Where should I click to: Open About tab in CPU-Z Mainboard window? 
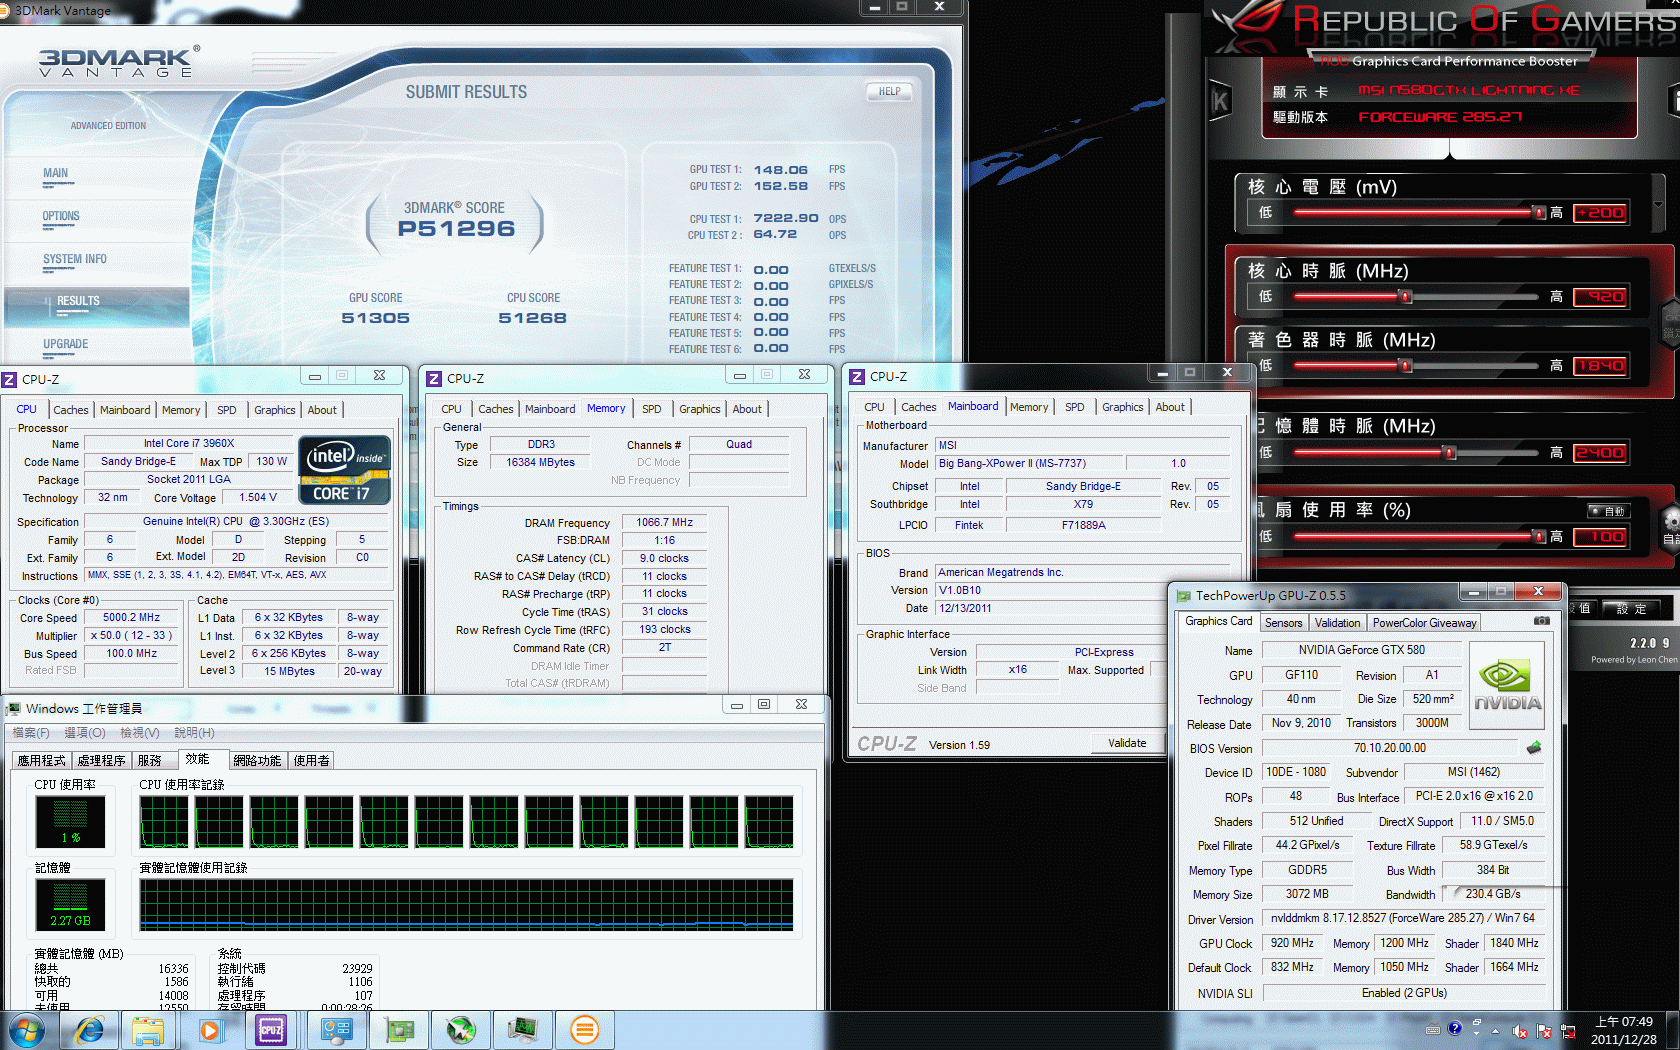1170,407
